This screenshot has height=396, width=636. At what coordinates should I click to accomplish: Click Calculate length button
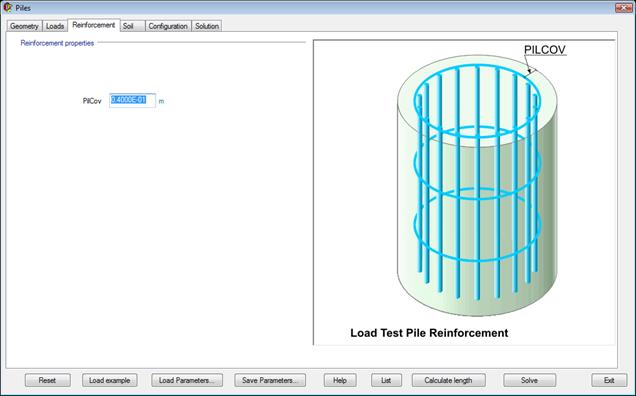pyautogui.click(x=449, y=380)
